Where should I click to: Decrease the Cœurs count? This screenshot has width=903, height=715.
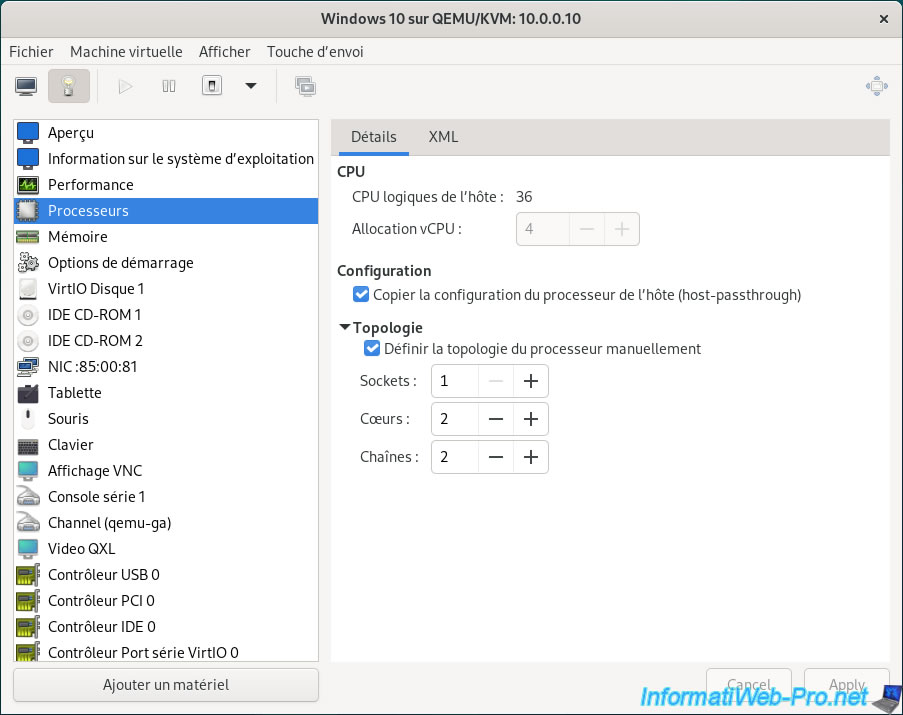tap(496, 419)
